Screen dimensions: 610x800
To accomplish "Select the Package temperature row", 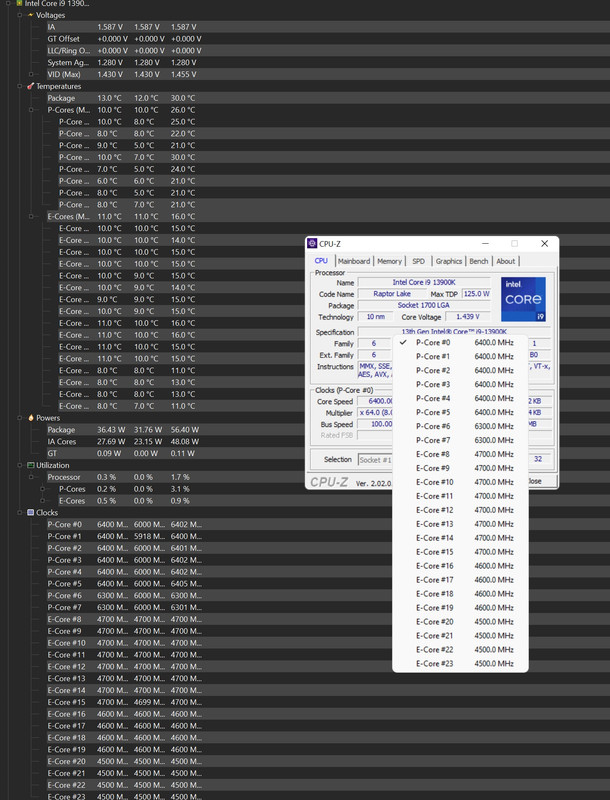I will [328, 98].
